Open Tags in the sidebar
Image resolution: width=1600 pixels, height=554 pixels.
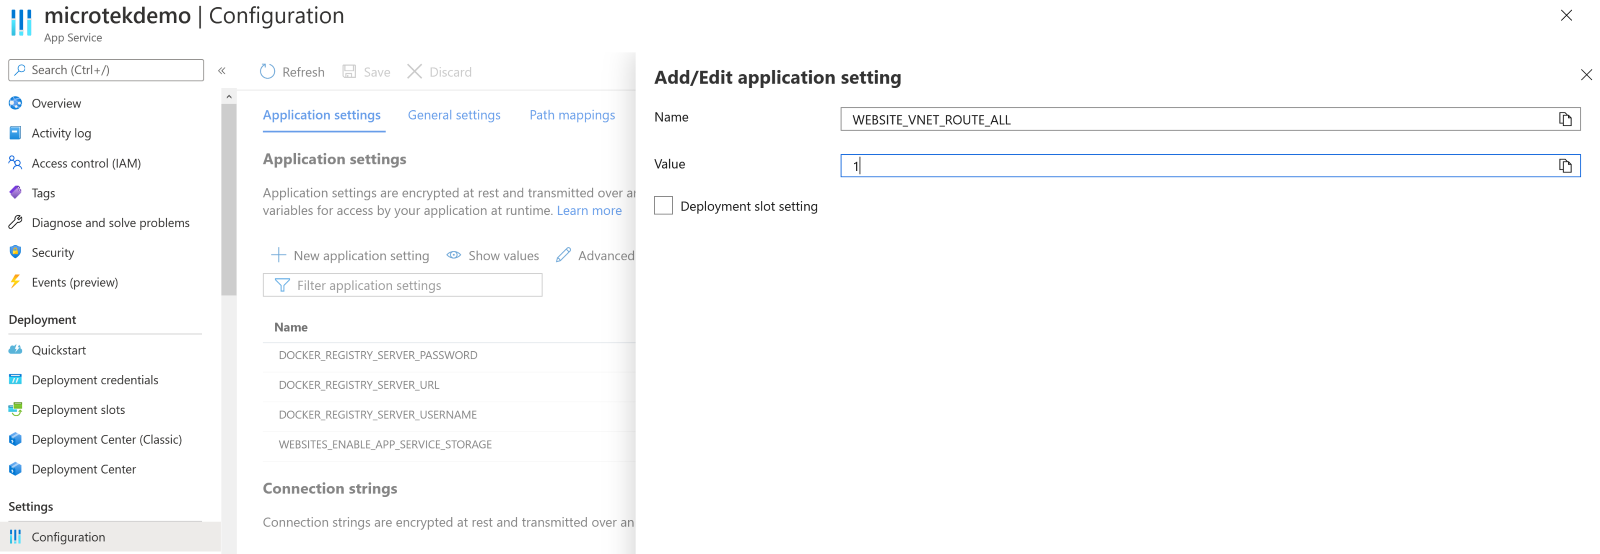43,193
